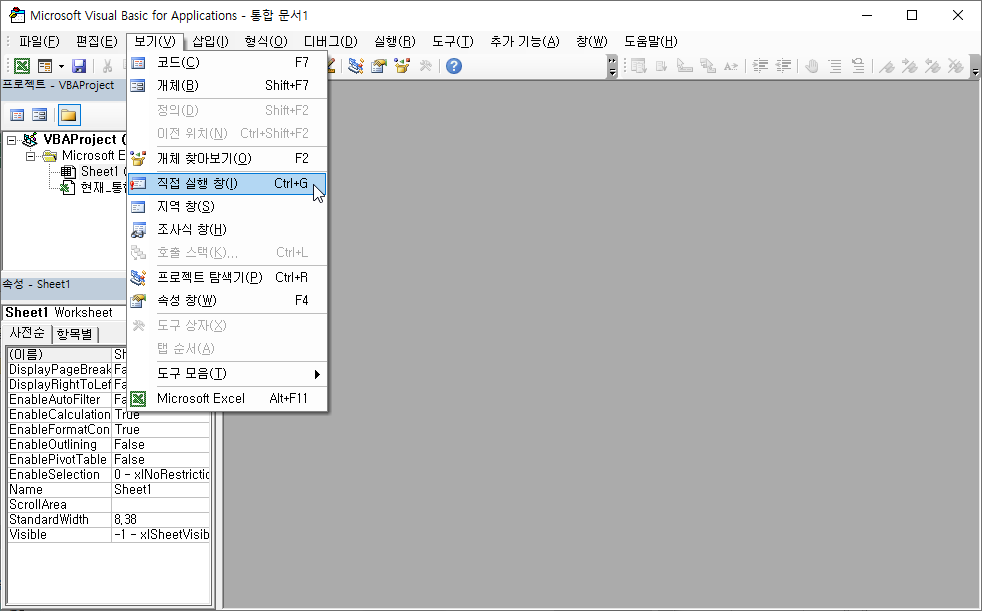This screenshot has height=611, width=982.
Task: Choose 코드(C) from the View menu
Action: click(x=227, y=63)
